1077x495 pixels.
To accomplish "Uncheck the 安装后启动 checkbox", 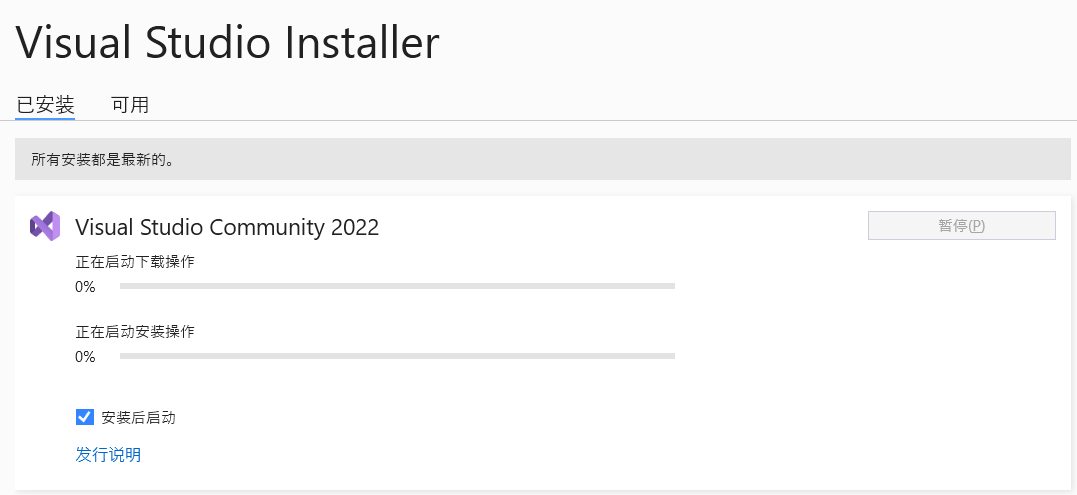I will pos(85,417).
